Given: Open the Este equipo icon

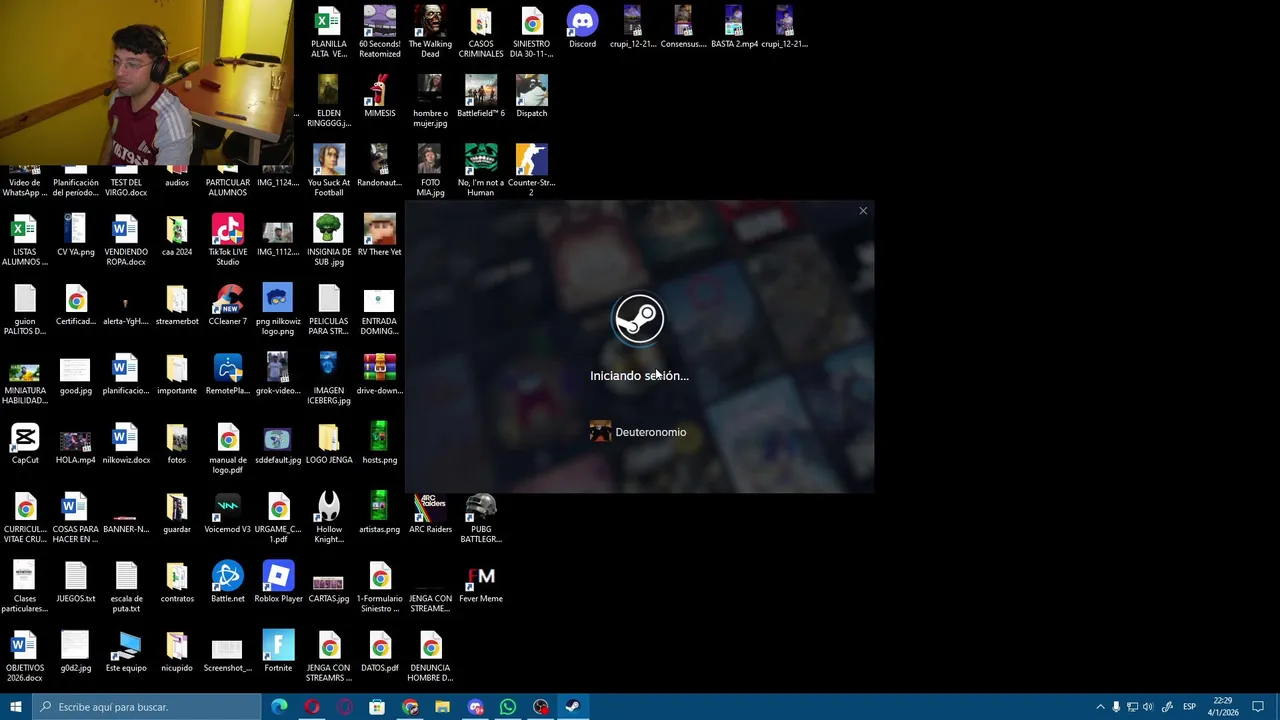Looking at the screenshot, I should (x=126, y=651).
